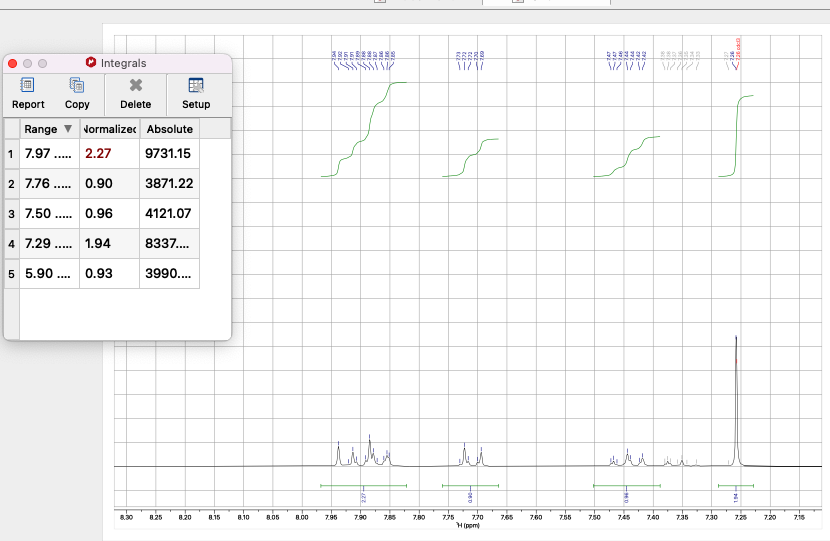Click integral bracket labeled 0.90 under spectrum
Image resolution: width=830 pixels, height=541 pixels.
click(471, 486)
